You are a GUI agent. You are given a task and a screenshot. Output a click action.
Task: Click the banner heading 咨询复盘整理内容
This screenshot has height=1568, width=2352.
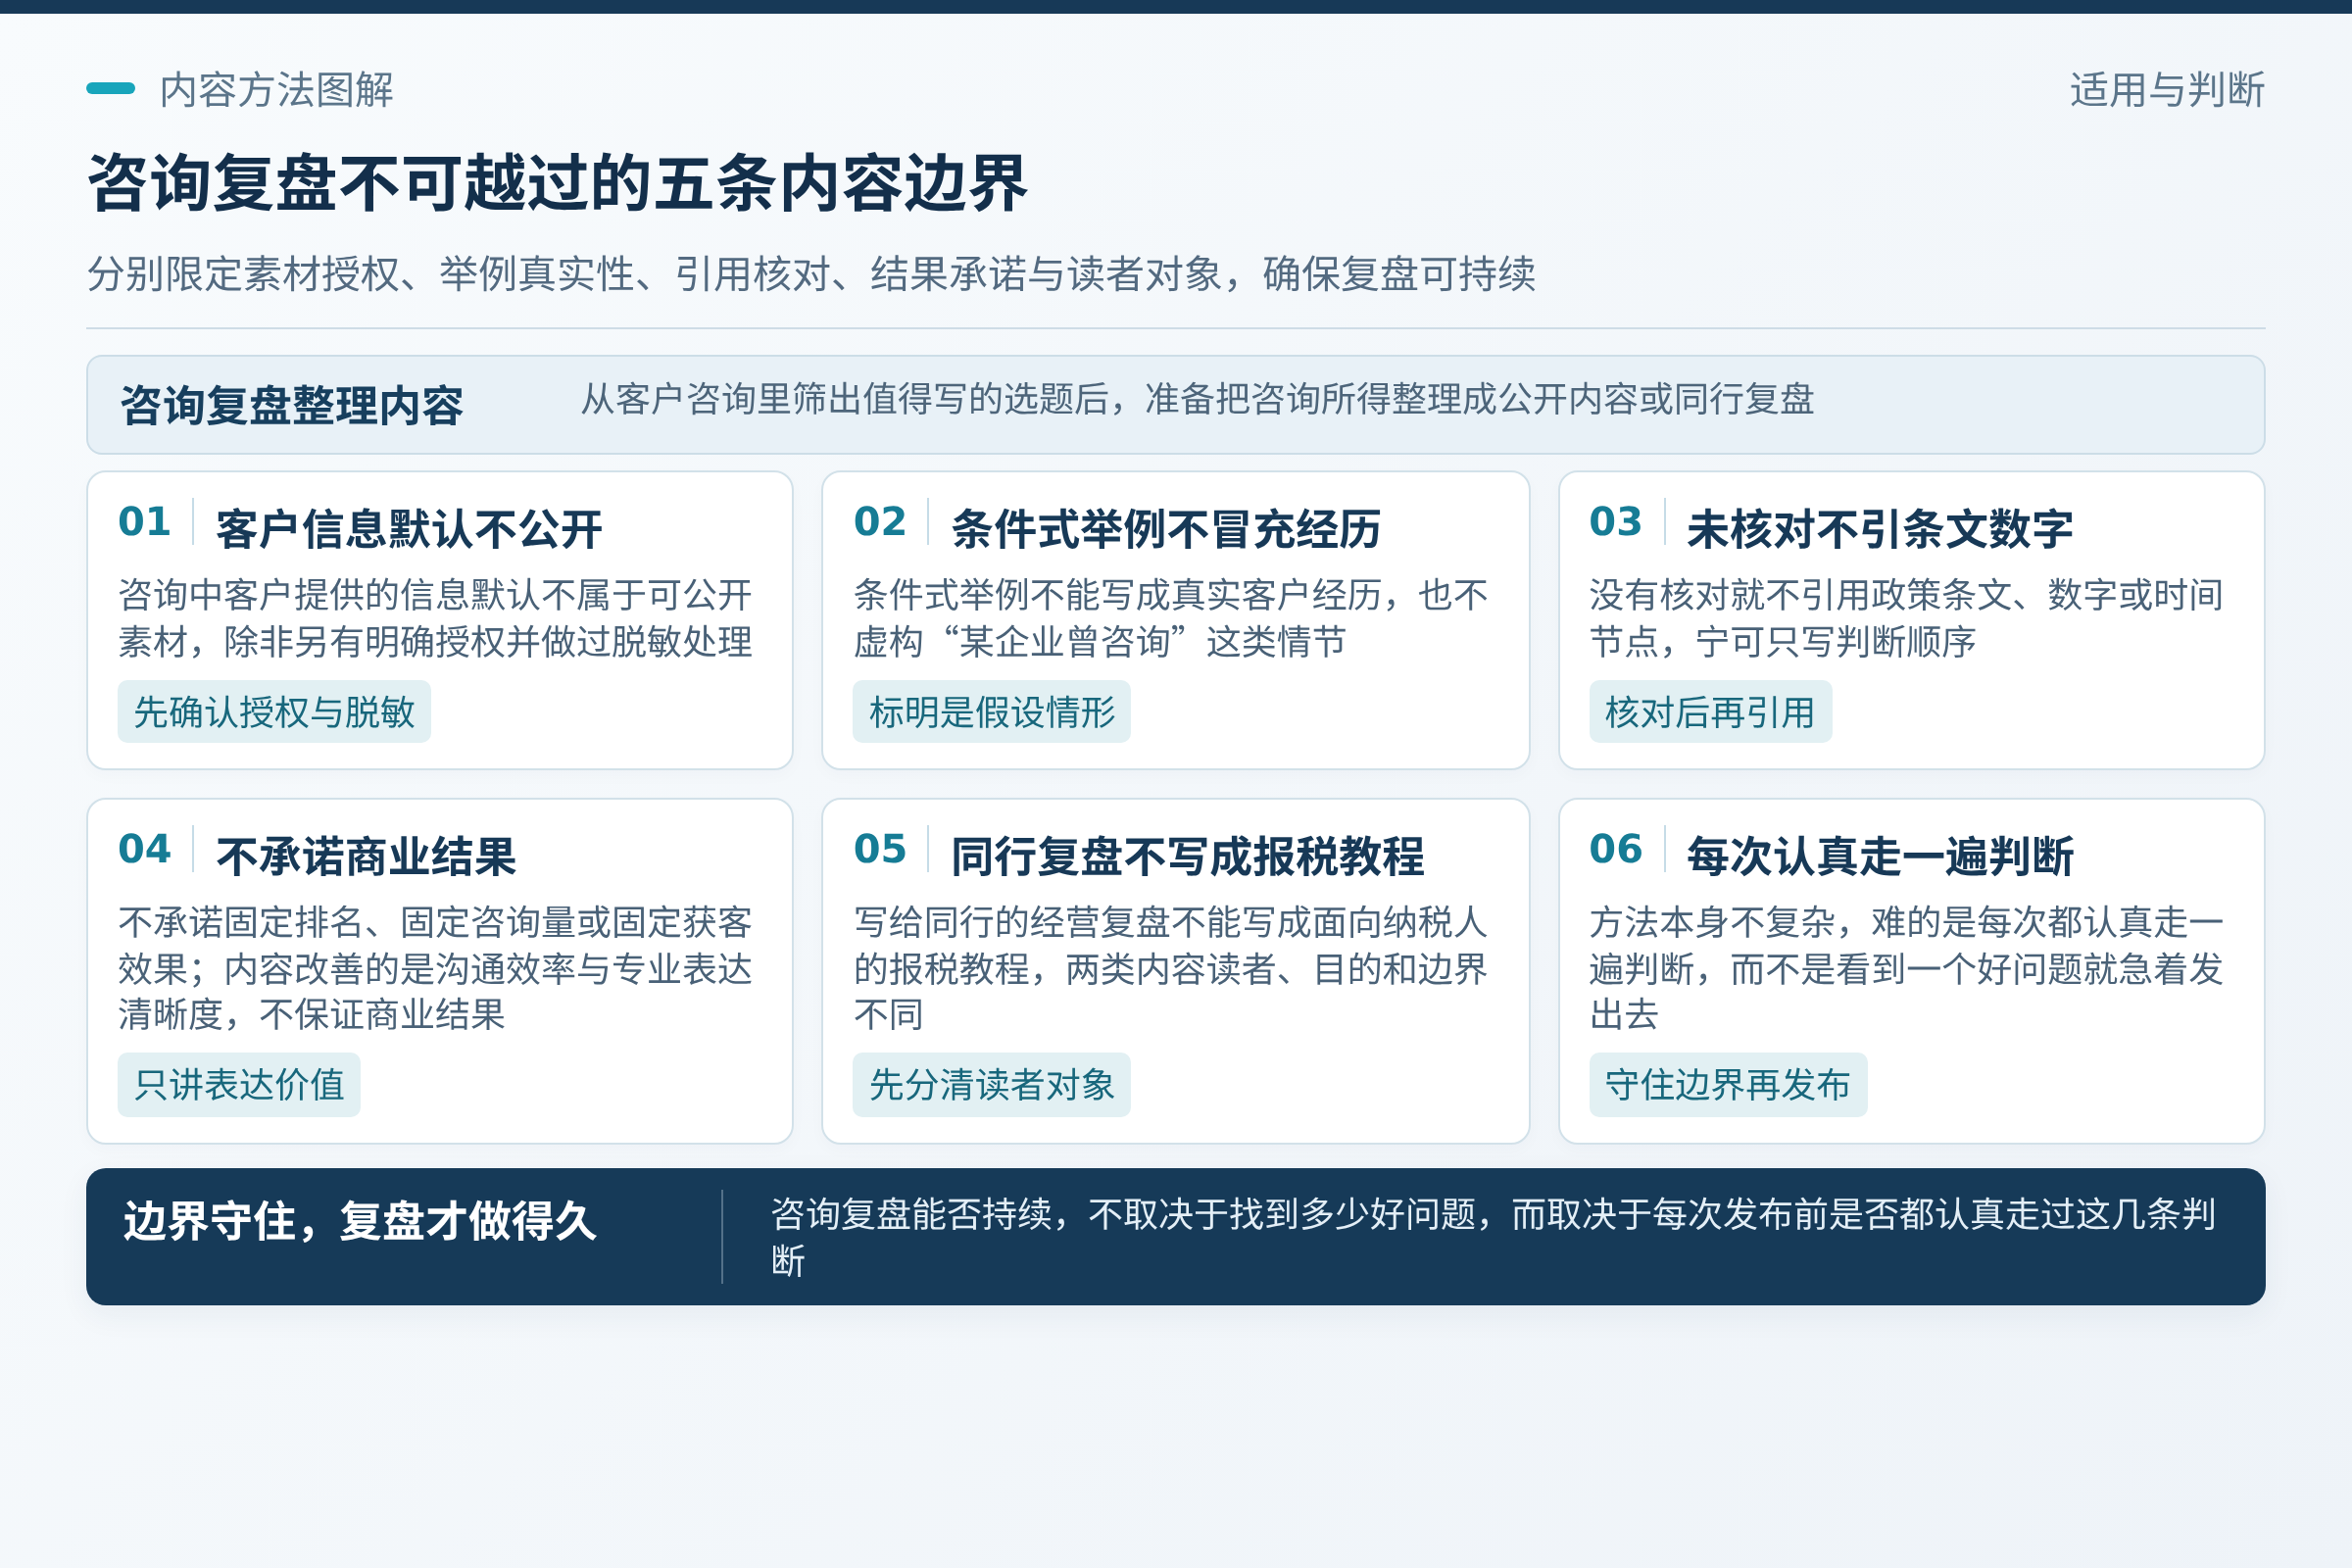point(292,406)
